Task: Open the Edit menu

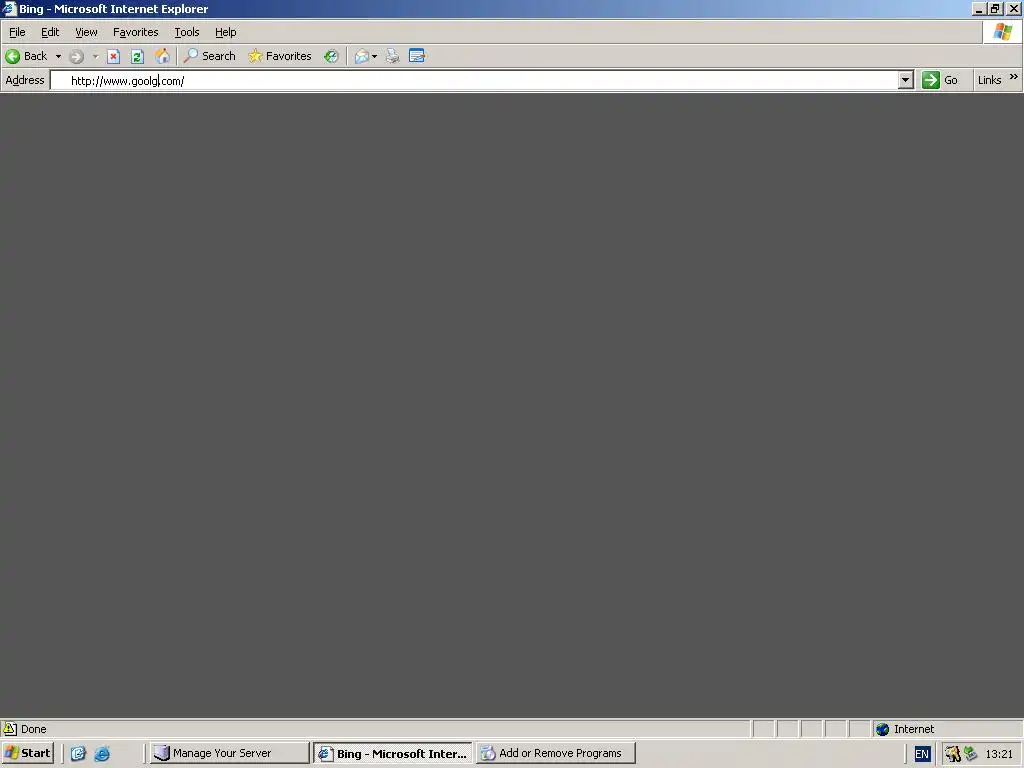Action: click(50, 32)
